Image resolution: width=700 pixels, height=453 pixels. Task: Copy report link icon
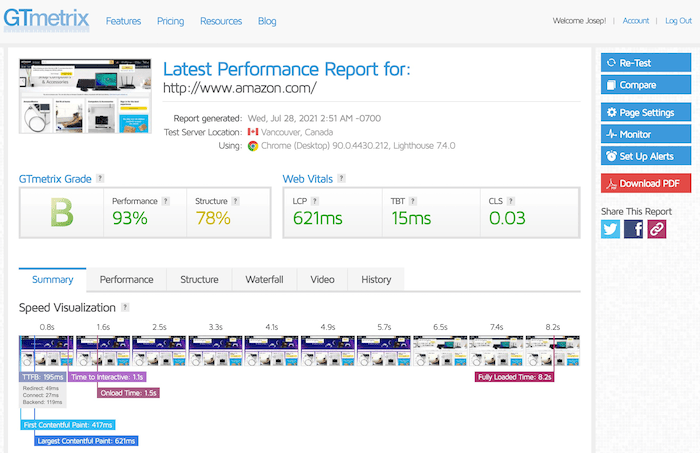[657, 229]
